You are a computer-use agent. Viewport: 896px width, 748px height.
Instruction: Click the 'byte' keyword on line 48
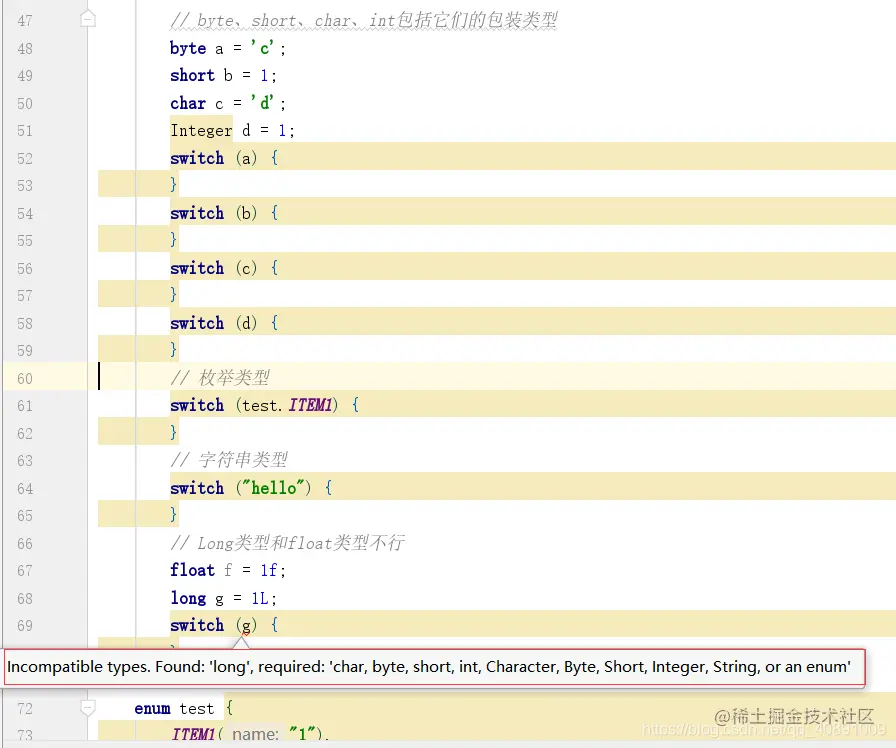click(x=188, y=49)
